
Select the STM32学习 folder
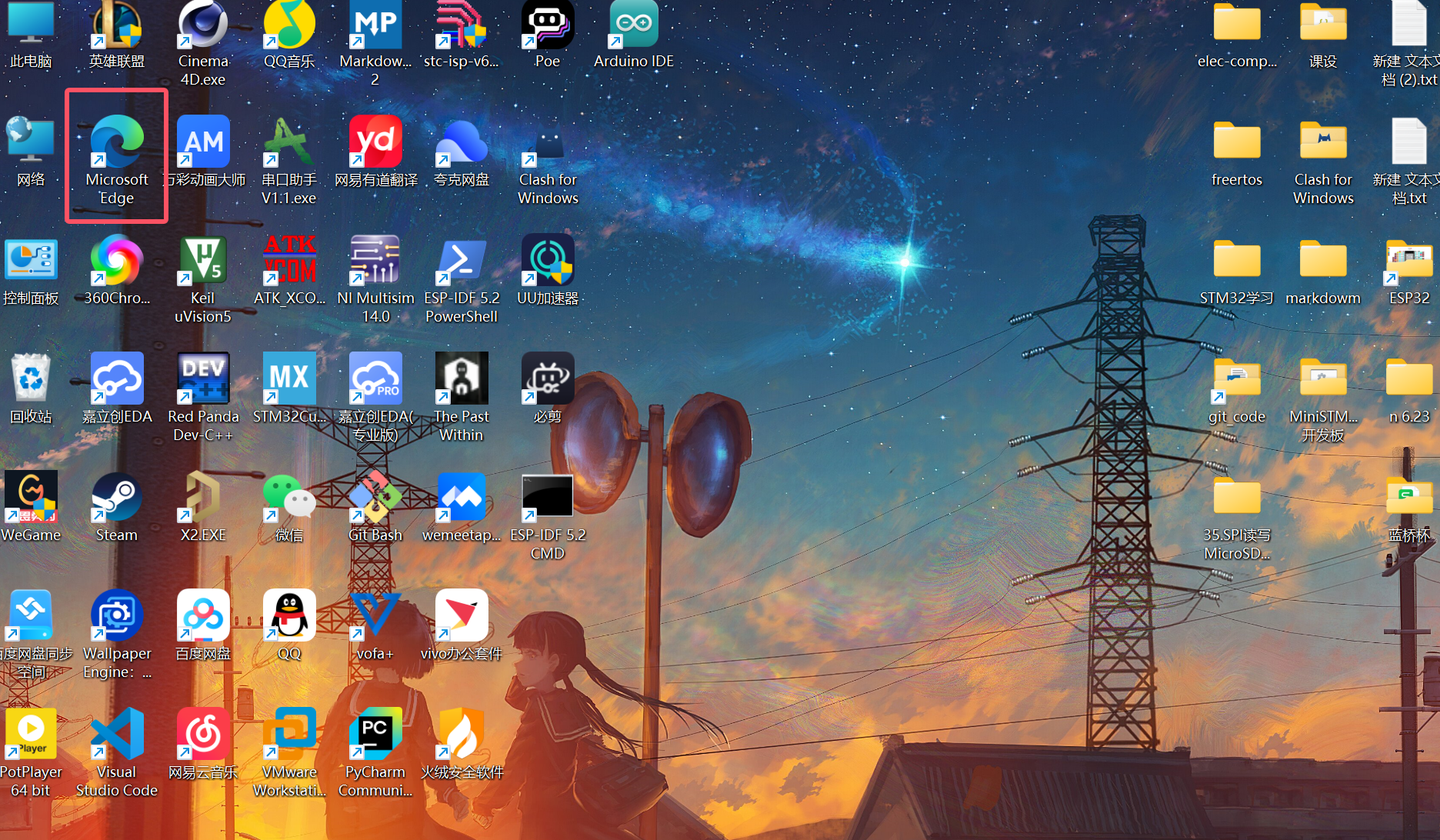[1237, 260]
